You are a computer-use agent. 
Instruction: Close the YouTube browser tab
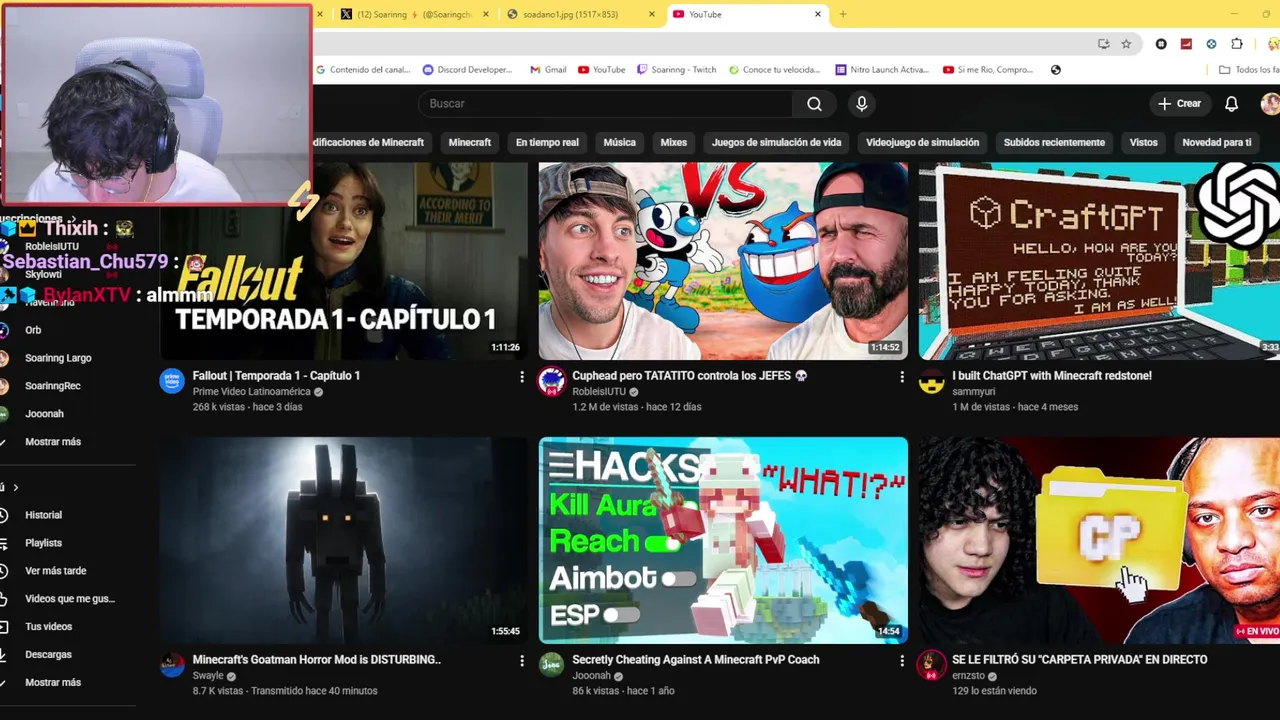pos(818,14)
